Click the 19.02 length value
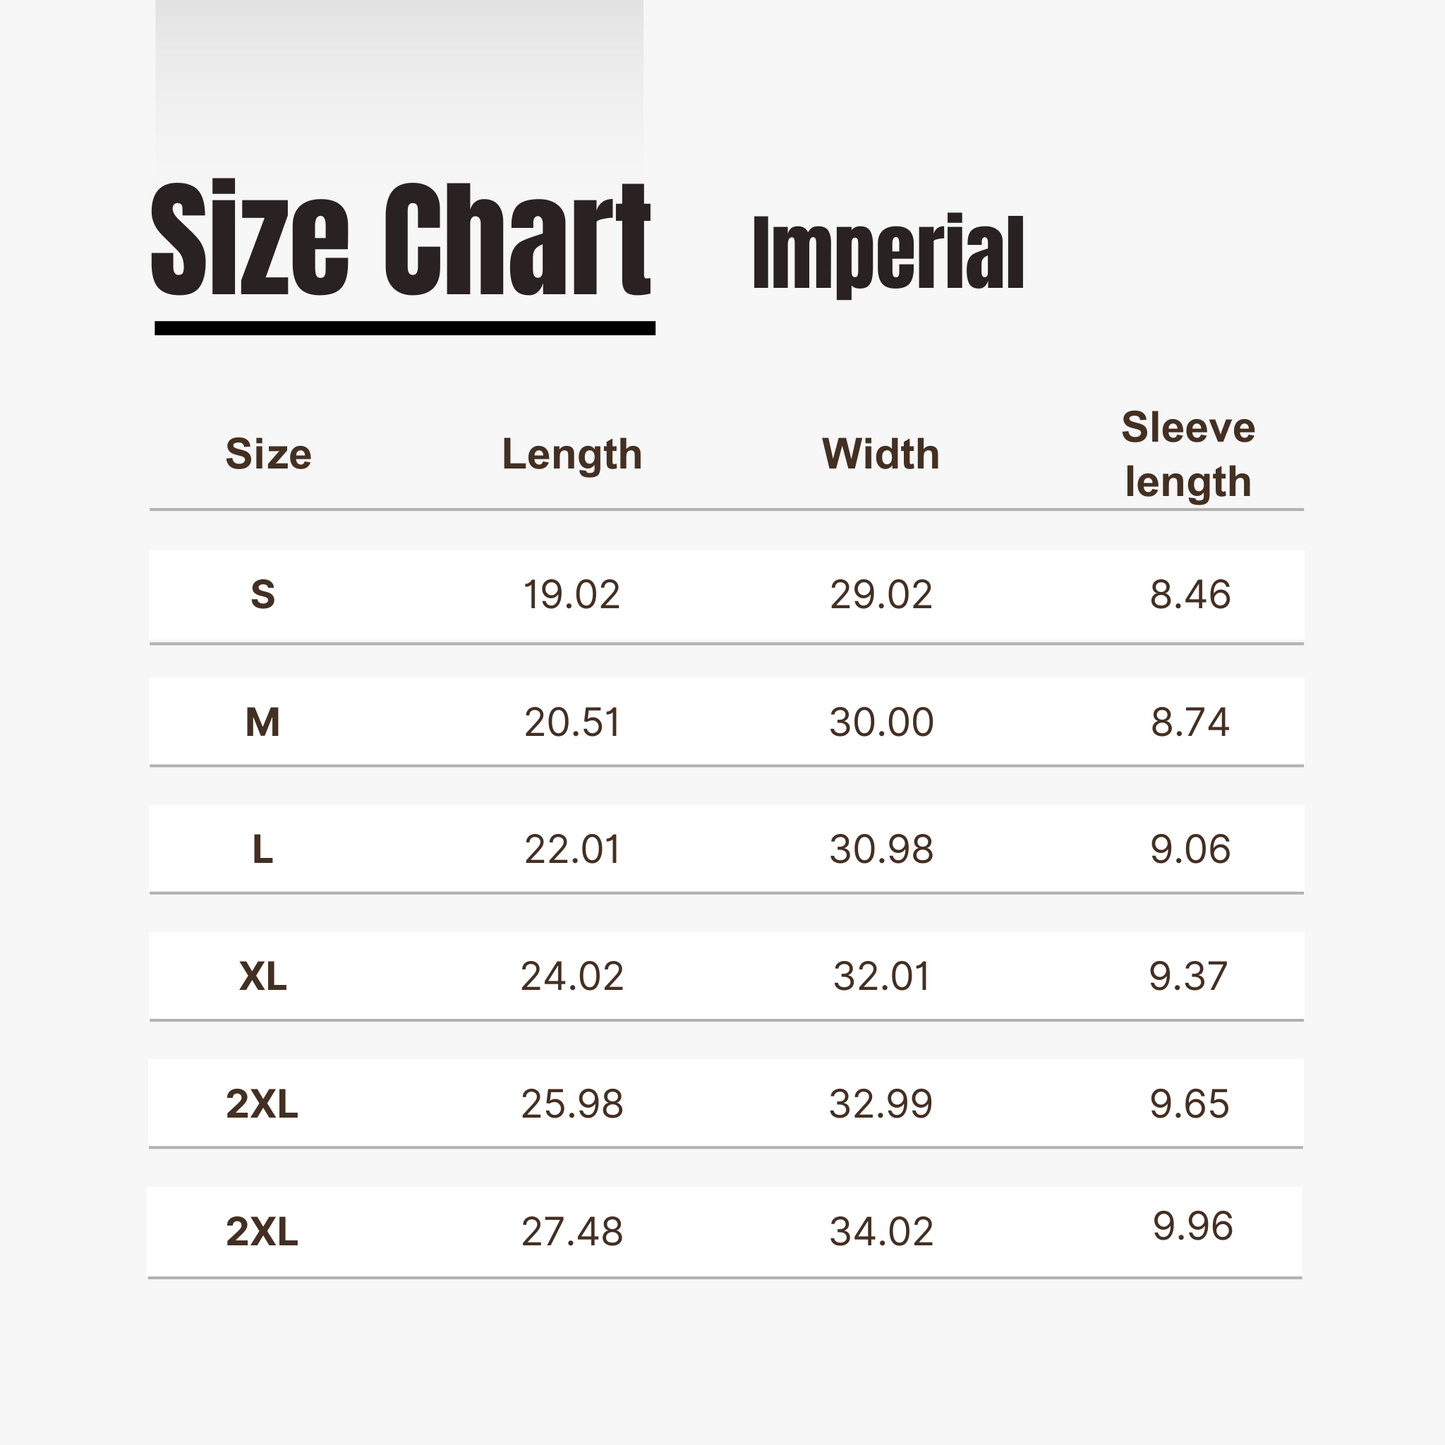 click(572, 595)
